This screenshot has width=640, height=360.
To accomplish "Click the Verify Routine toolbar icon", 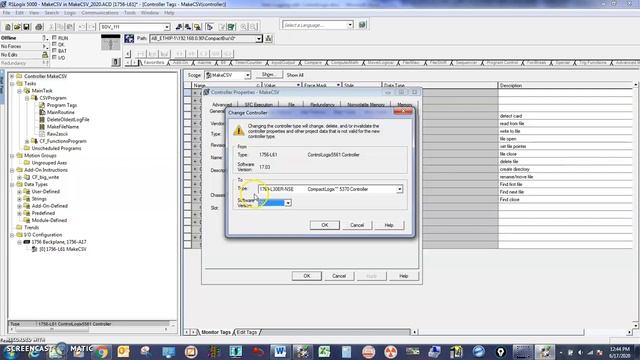I will 222,27.
